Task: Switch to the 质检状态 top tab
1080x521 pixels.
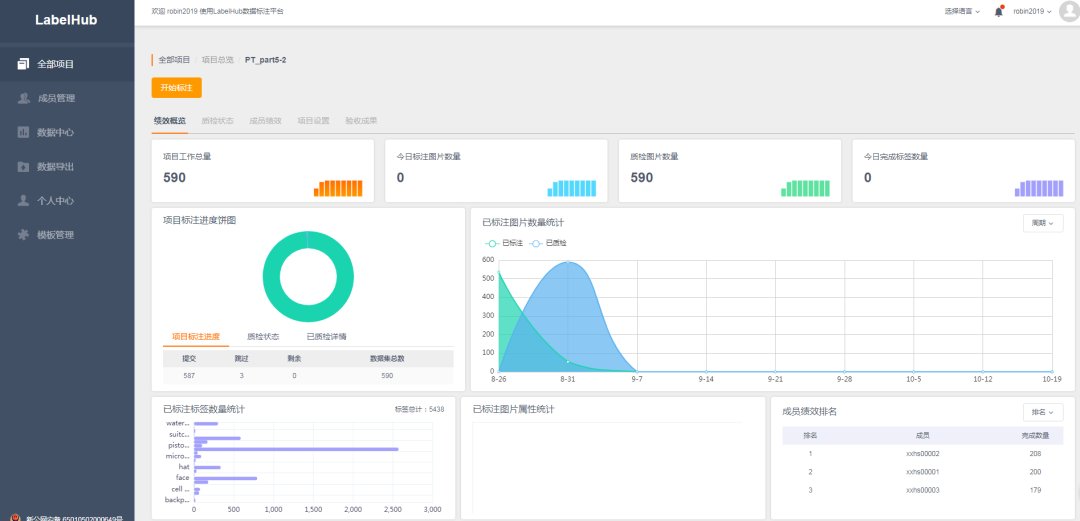Action: coord(218,121)
